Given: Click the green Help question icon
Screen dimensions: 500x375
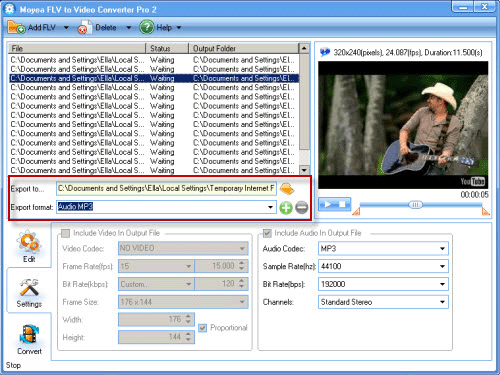Looking at the screenshot, I should pos(147,27).
